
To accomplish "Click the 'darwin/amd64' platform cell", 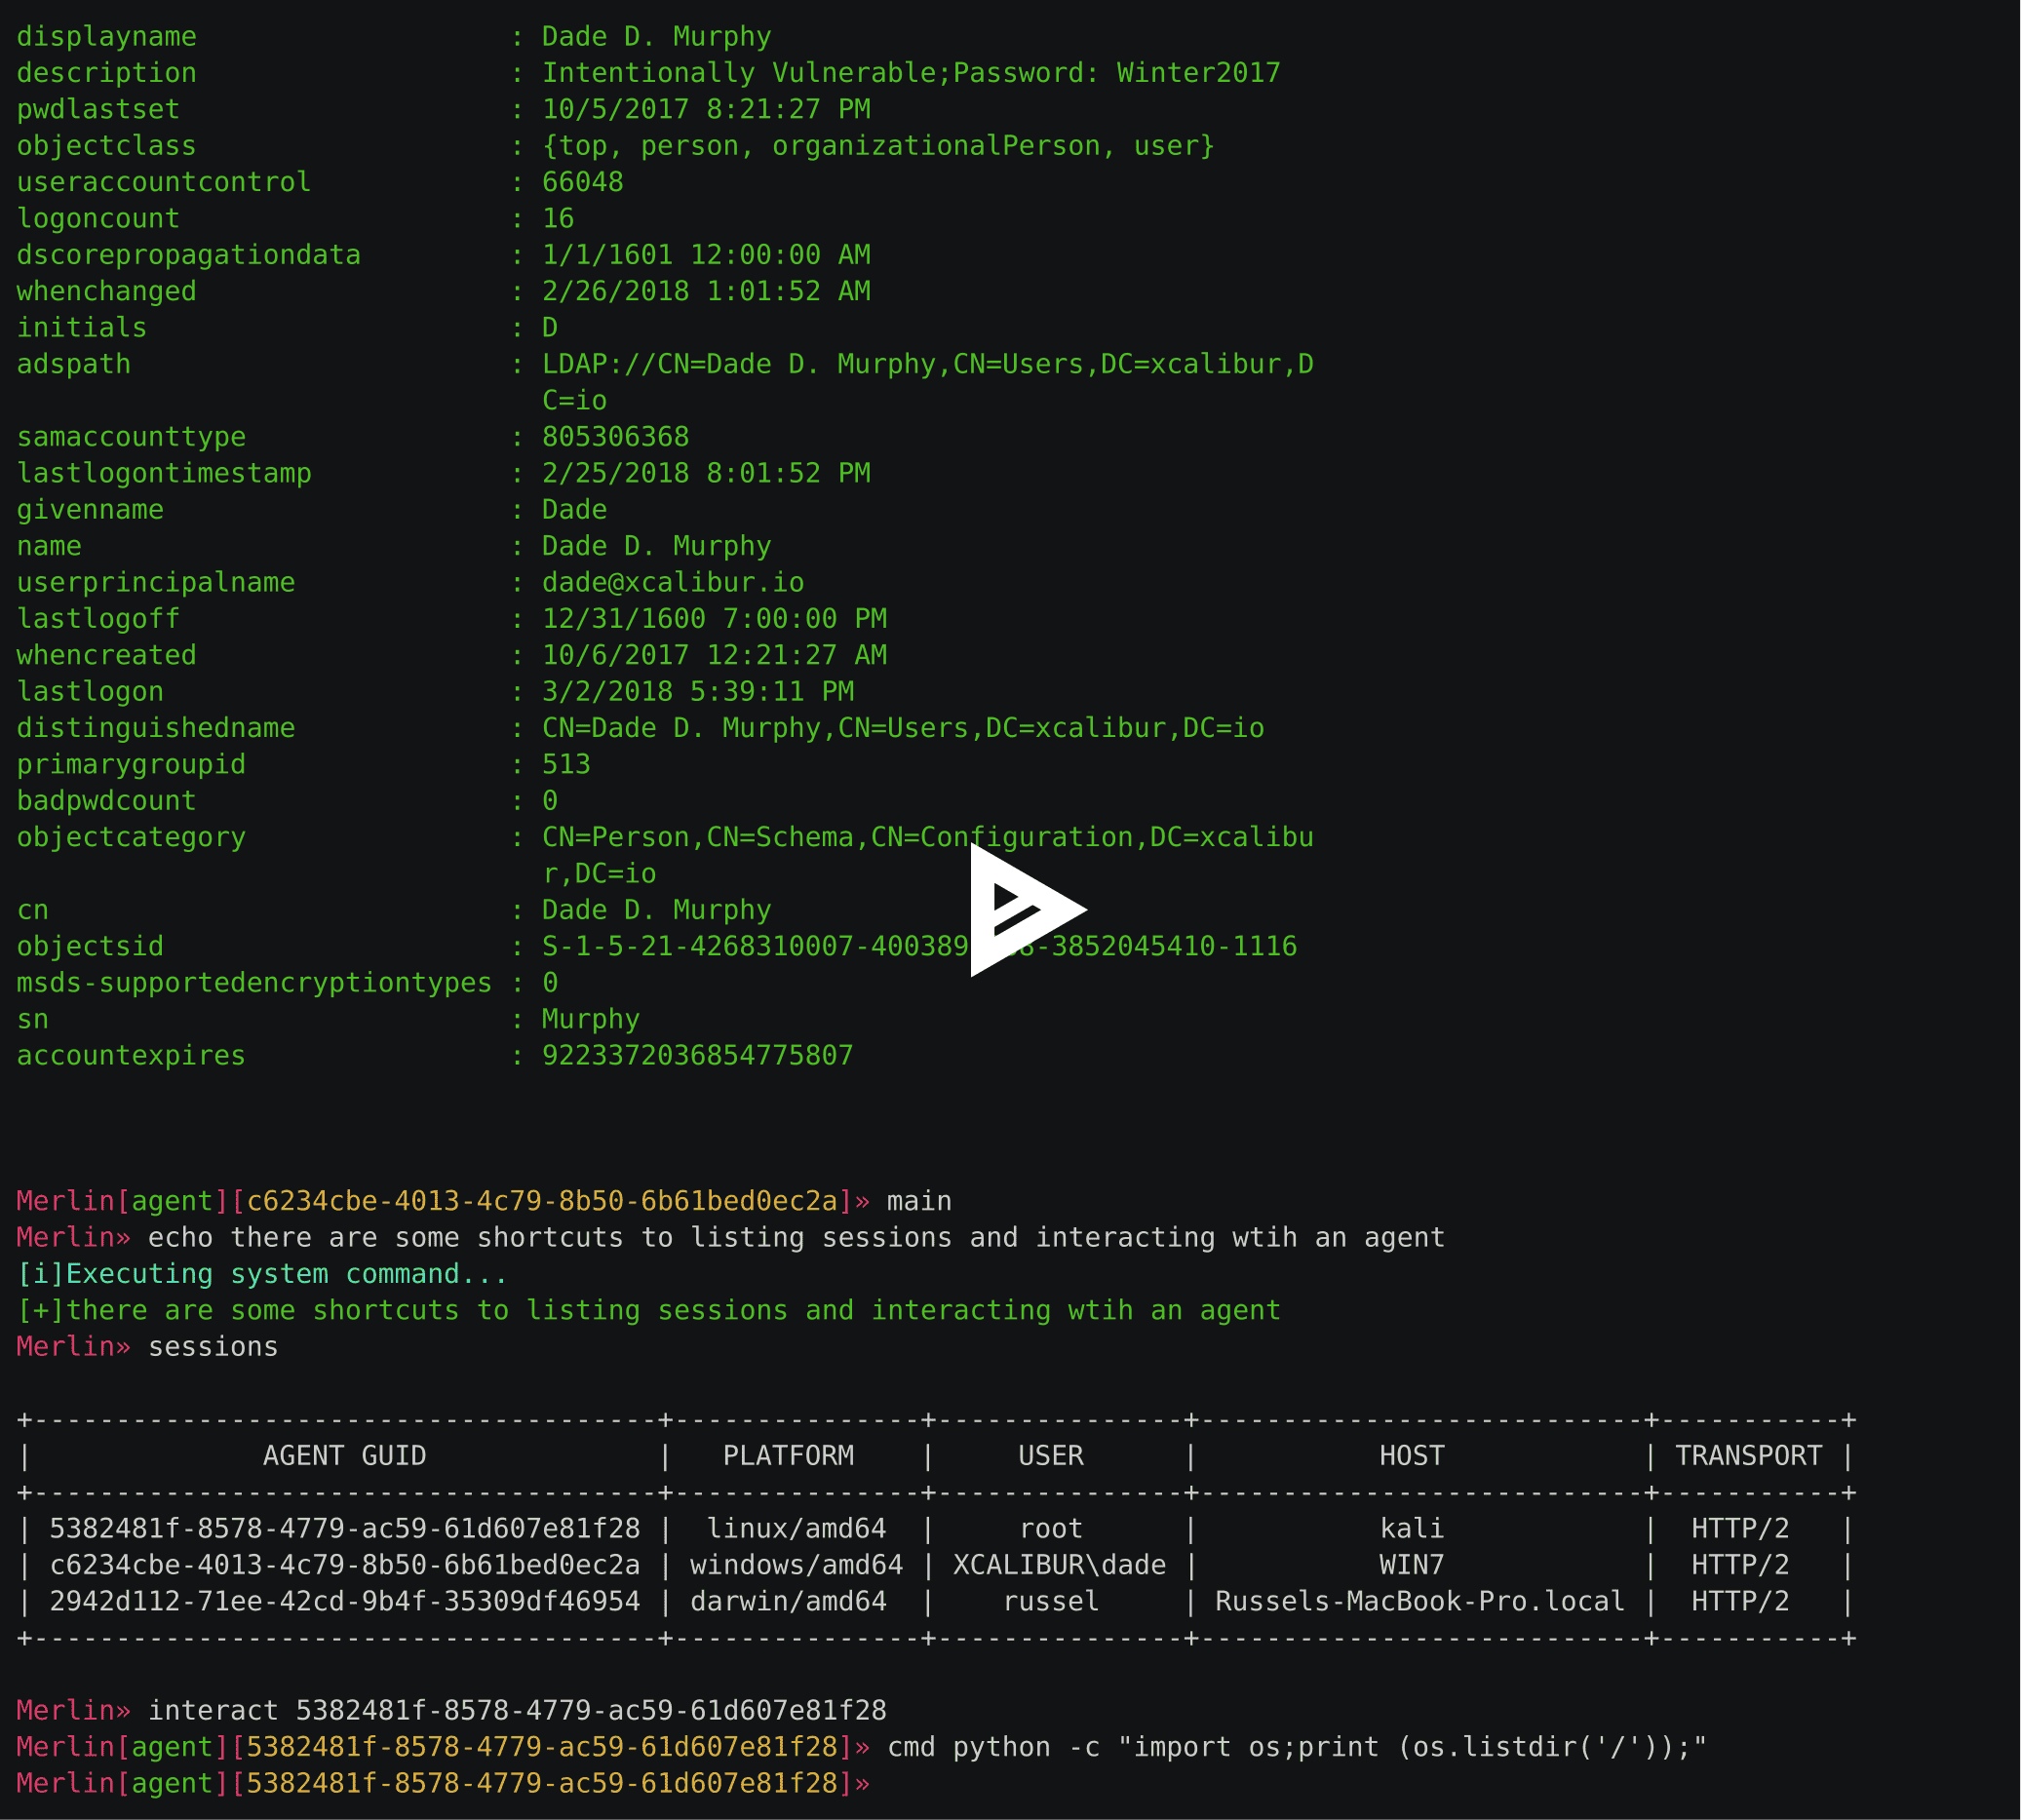I will click(788, 1602).
